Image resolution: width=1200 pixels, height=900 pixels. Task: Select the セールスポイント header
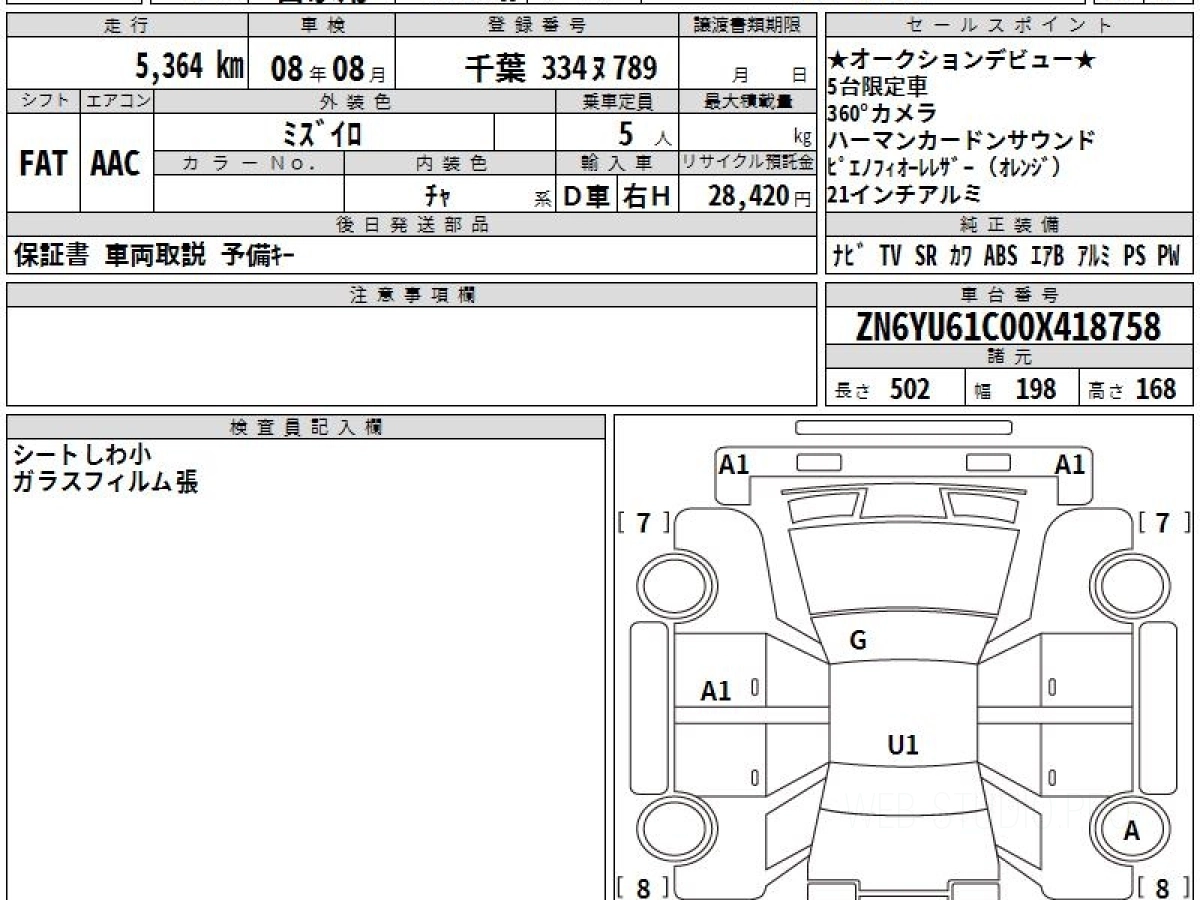[x=1010, y=26]
